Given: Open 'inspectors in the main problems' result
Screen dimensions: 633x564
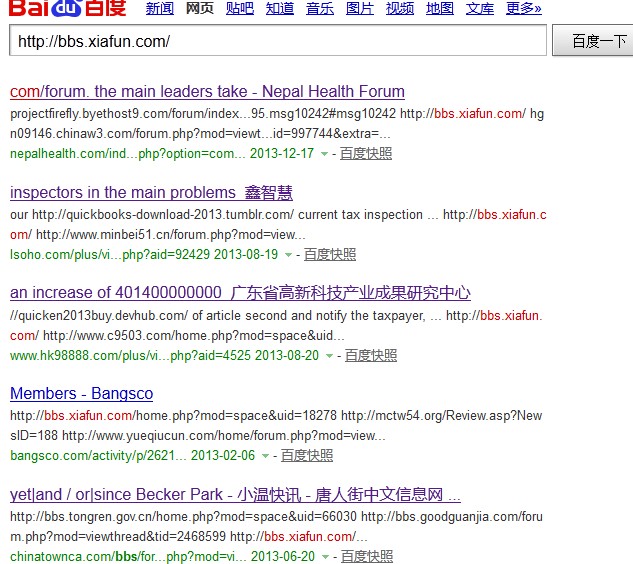Looking at the screenshot, I should (151, 193).
